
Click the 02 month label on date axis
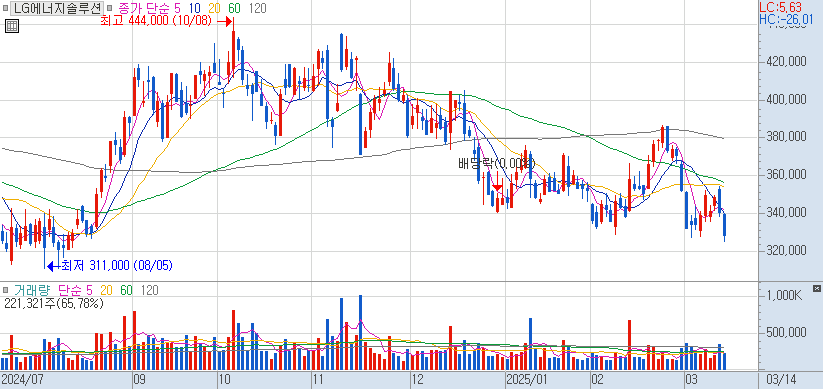point(597,379)
